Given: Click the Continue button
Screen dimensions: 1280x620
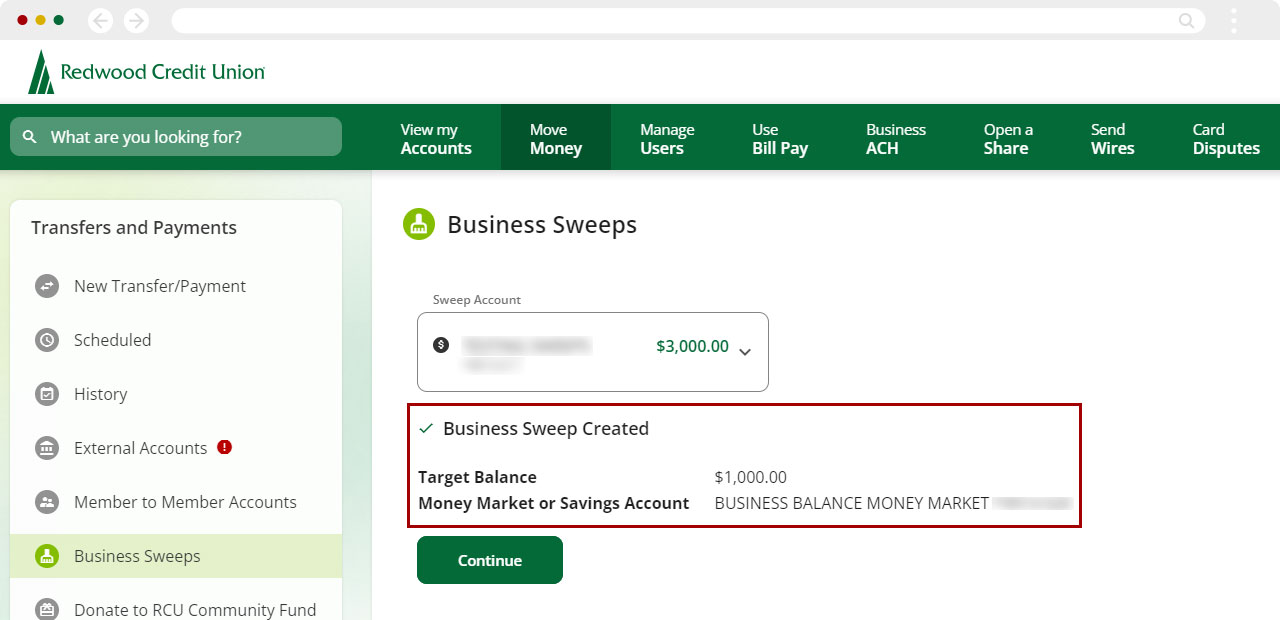Looking at the screenshot, I should (x=490, y=560).
